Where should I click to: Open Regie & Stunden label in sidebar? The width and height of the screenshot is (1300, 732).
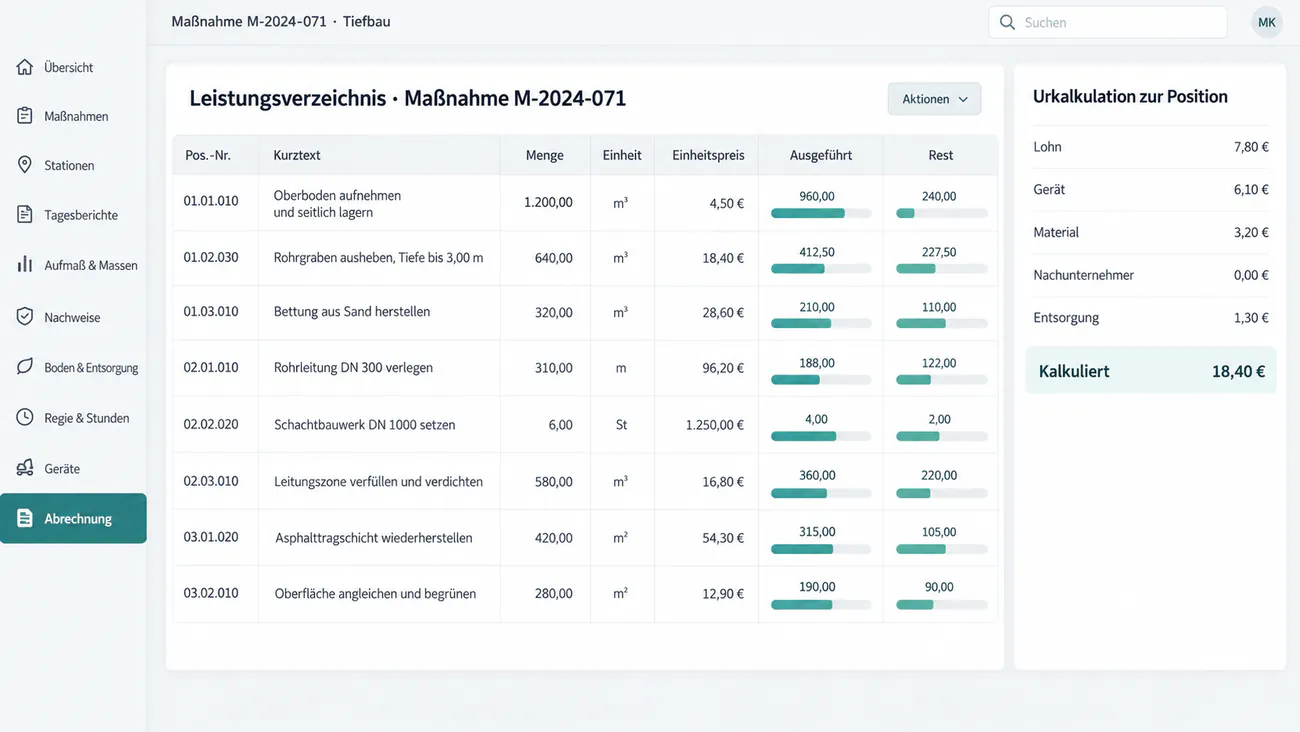pos(87,418)
